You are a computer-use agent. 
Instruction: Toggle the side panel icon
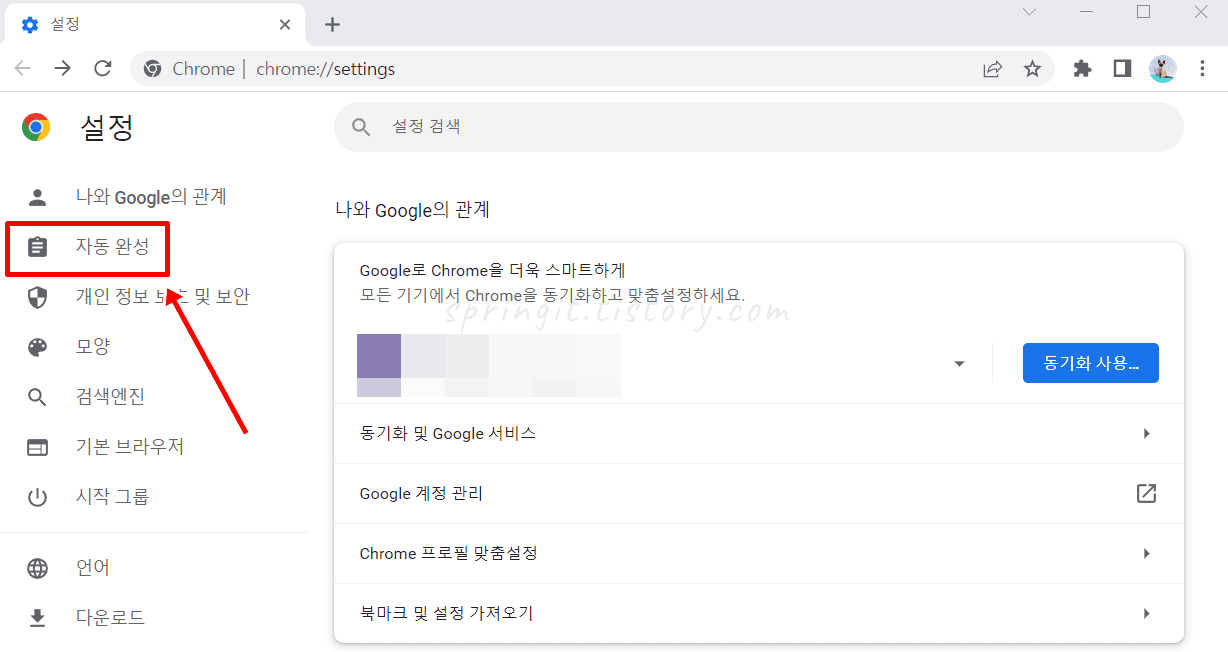[x=1122, y=69]
